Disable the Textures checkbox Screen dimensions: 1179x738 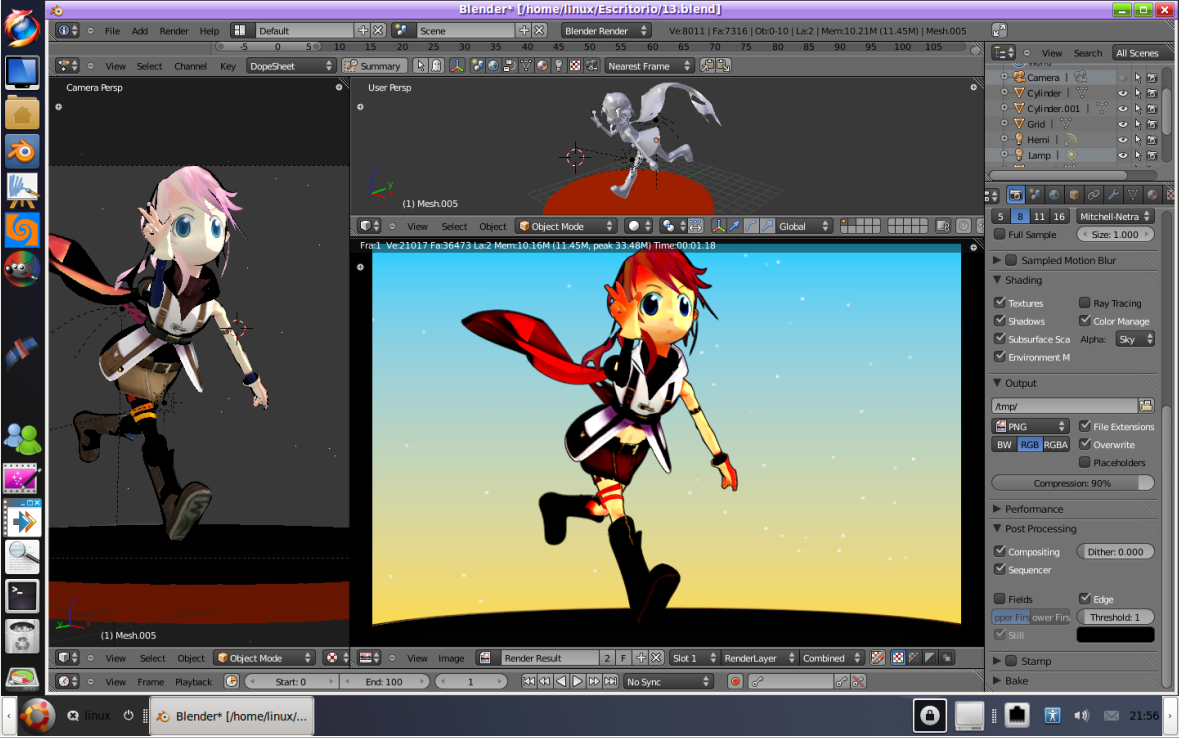pos(1000,302)
